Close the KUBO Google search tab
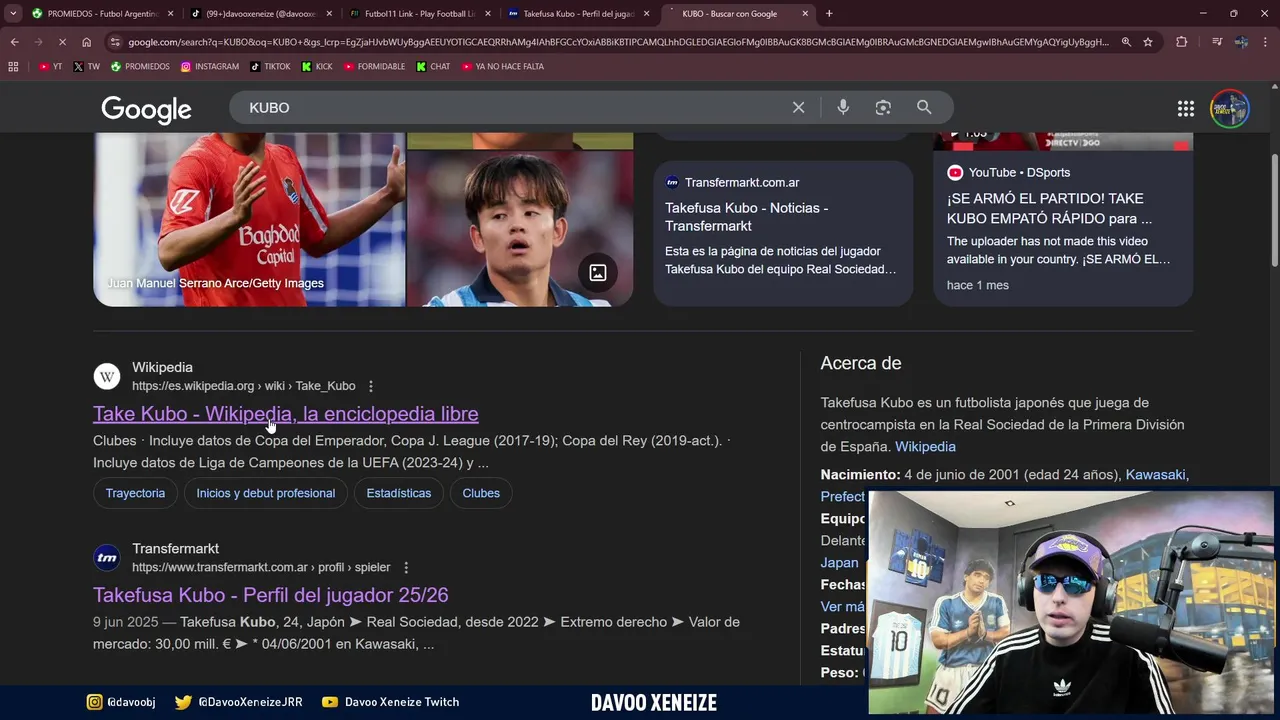 pyautogui.click(x=805, y=14)
